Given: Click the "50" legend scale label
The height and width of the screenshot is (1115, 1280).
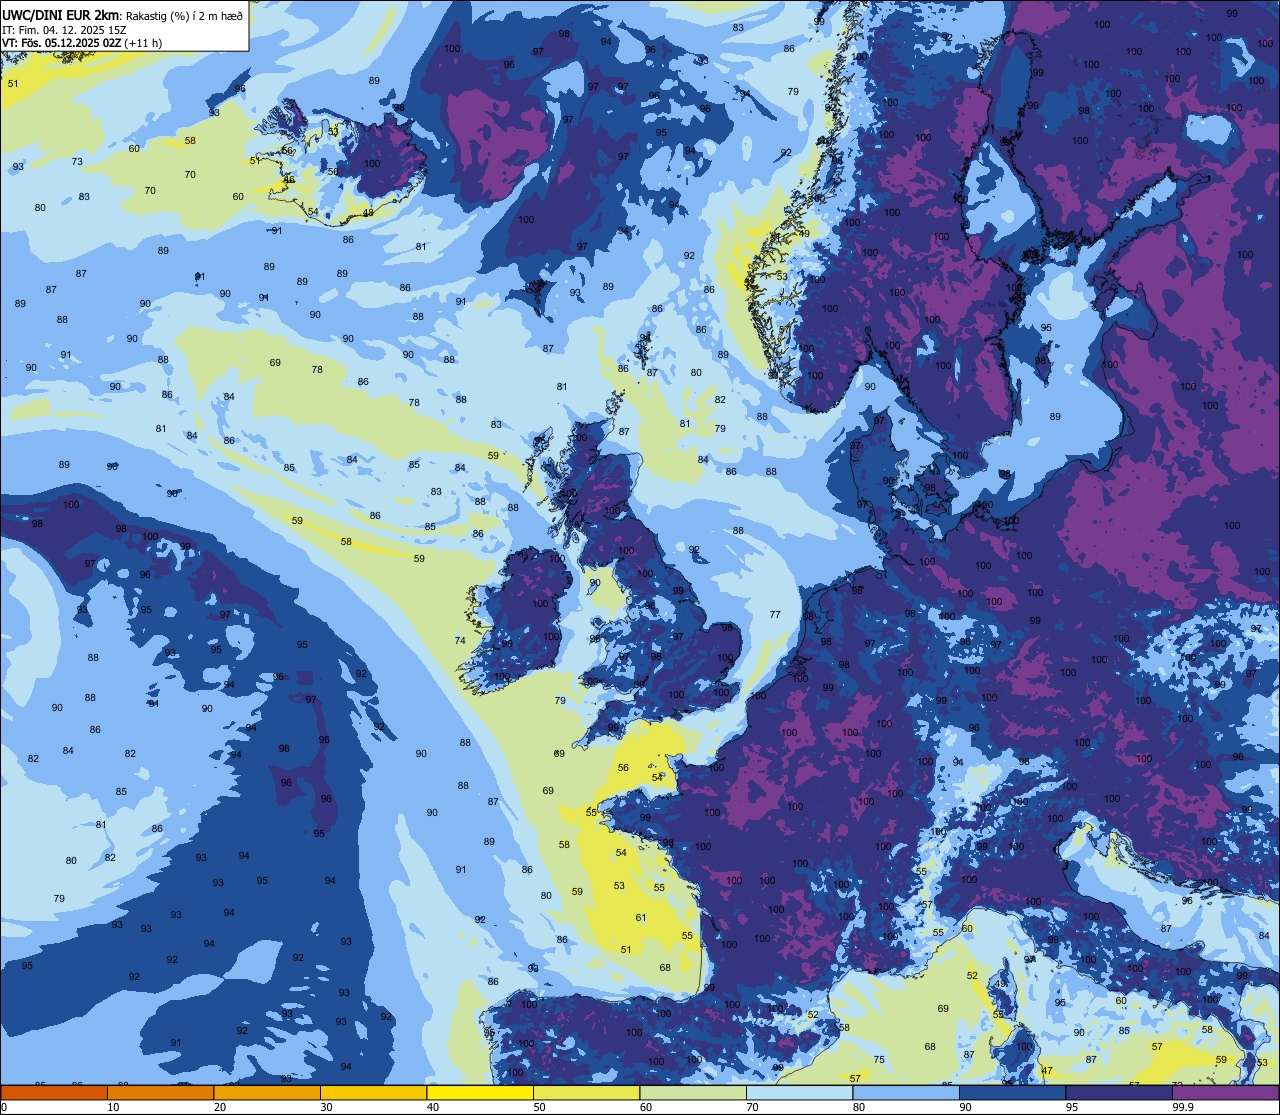Looking at the screenshot, I should [x=539, y=1107].
